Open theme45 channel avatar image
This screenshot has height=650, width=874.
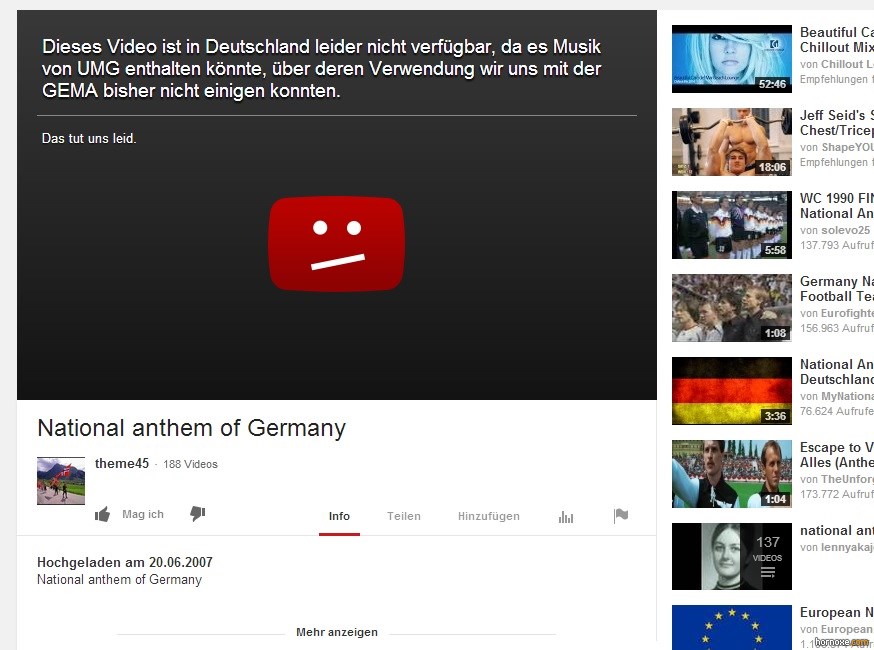click(x=61, y=481)
